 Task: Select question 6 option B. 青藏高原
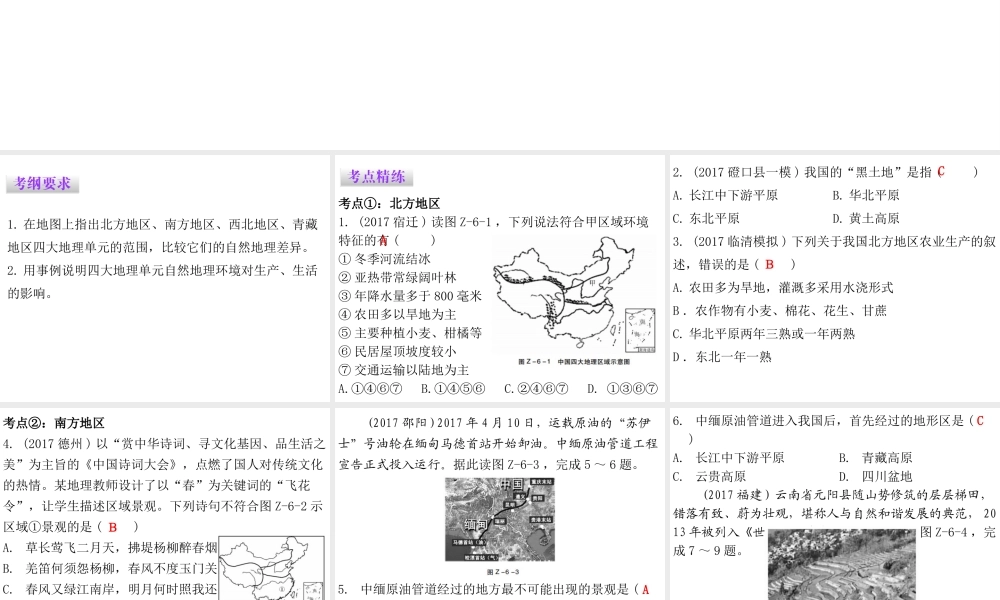[875, 458]
